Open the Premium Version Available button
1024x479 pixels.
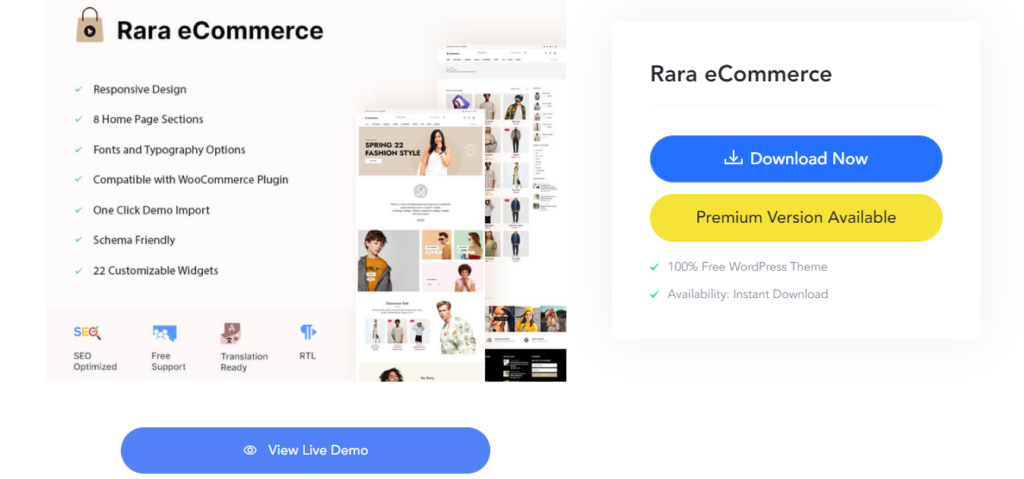[796, 218]
